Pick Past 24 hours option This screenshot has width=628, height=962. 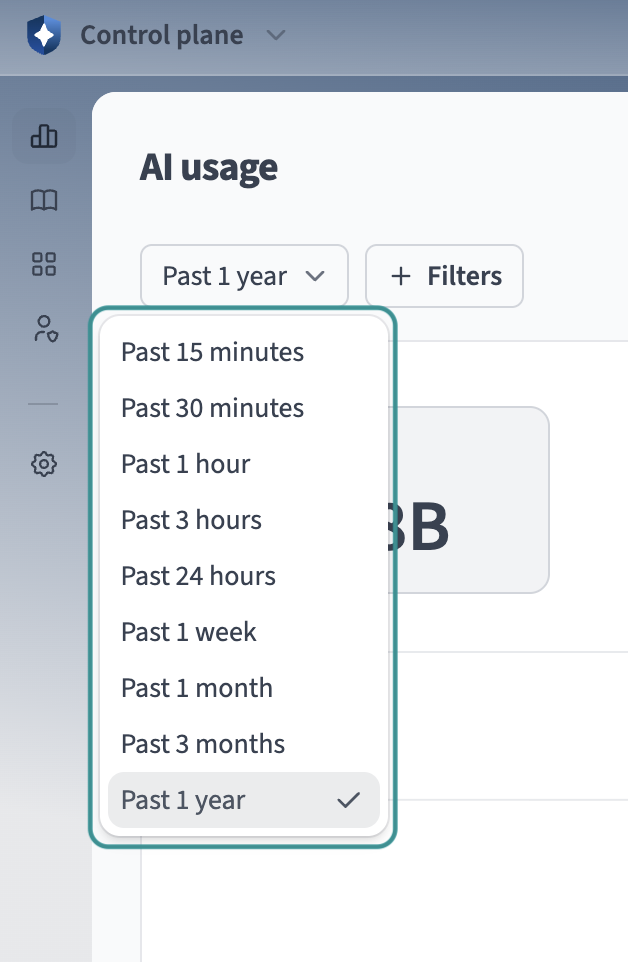[244, 576]
